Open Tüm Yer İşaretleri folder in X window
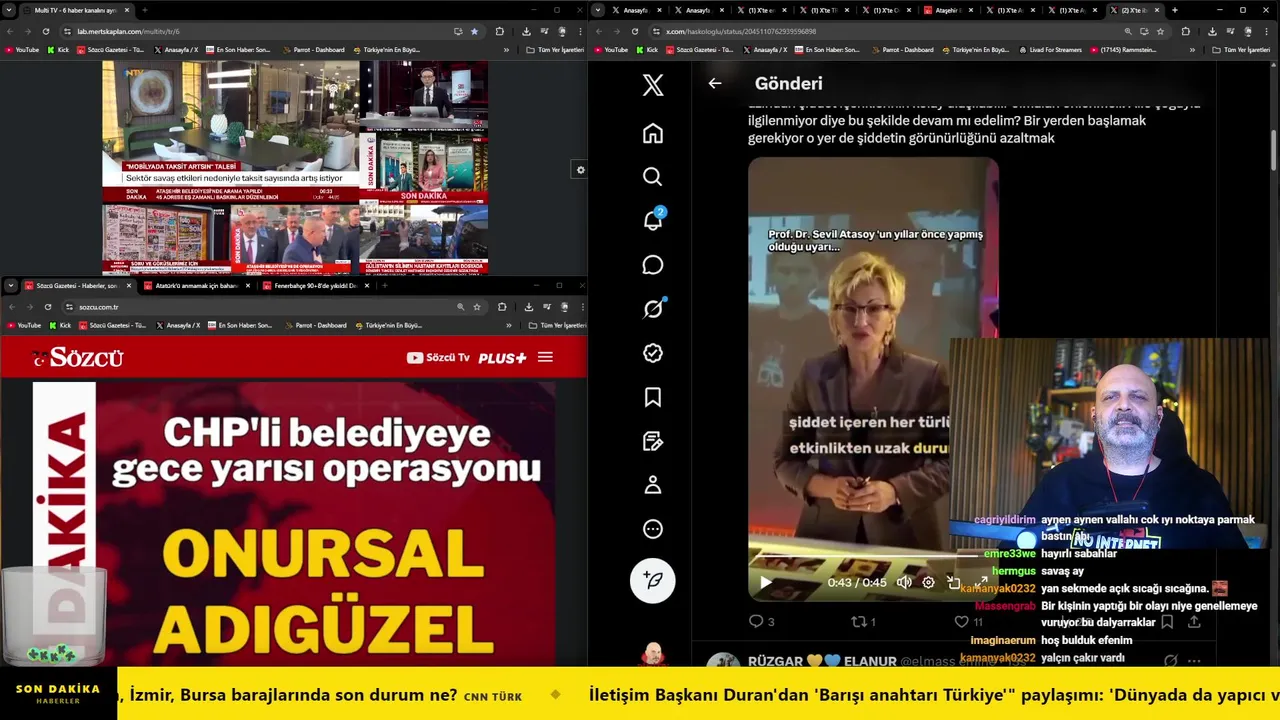This screenshot has width=1280, height=720. pos(1236,49)
